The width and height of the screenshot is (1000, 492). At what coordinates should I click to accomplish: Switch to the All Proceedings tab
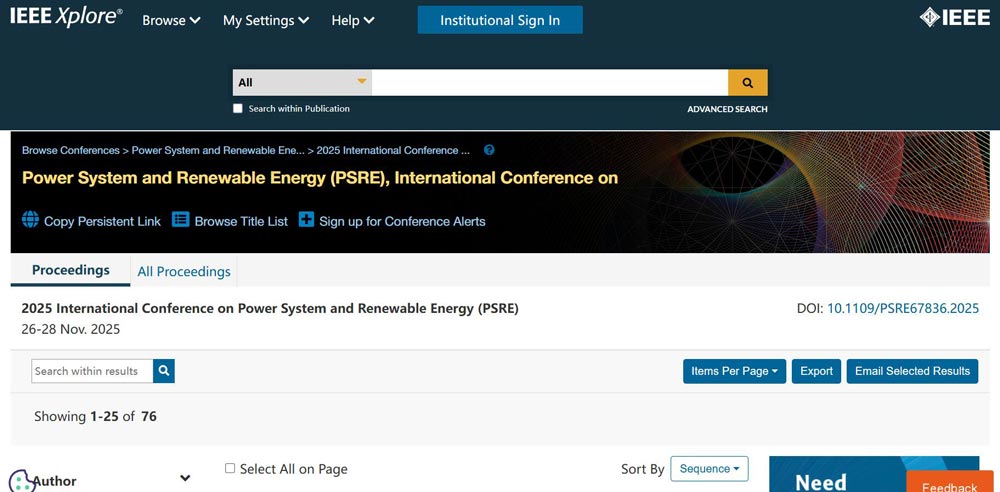[x=184, y=271]
